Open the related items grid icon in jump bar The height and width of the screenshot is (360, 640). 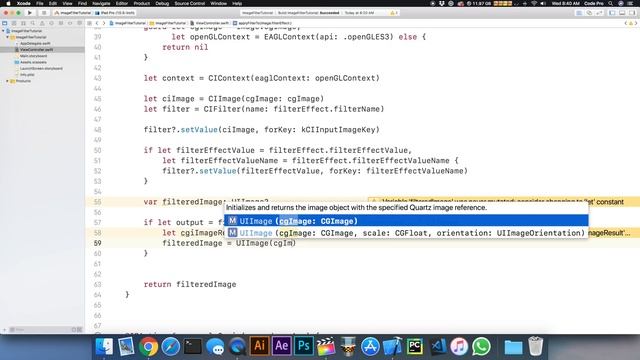pos(89,23)
